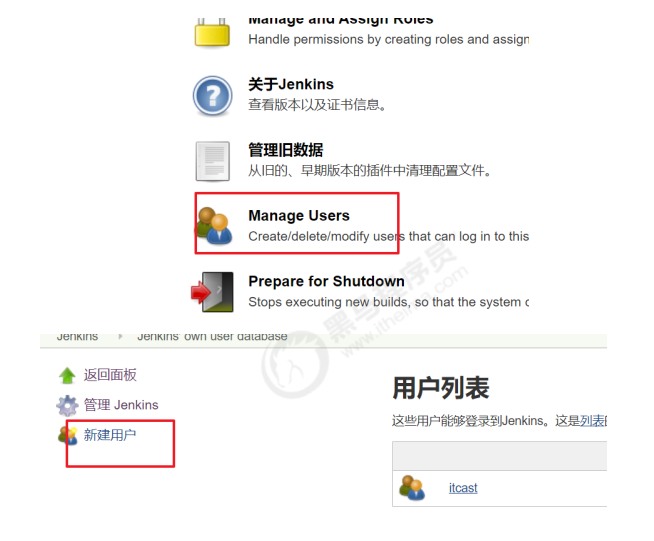Open Manage and Assign Roles heading
The height and width of the screenshot is (541, 654).
[341, 20]
